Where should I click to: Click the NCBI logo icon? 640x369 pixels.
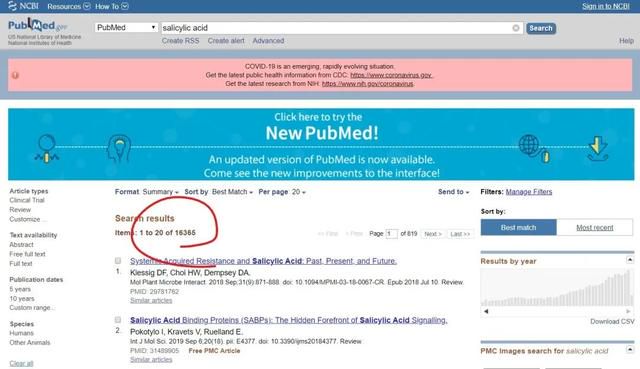(13, 6)
